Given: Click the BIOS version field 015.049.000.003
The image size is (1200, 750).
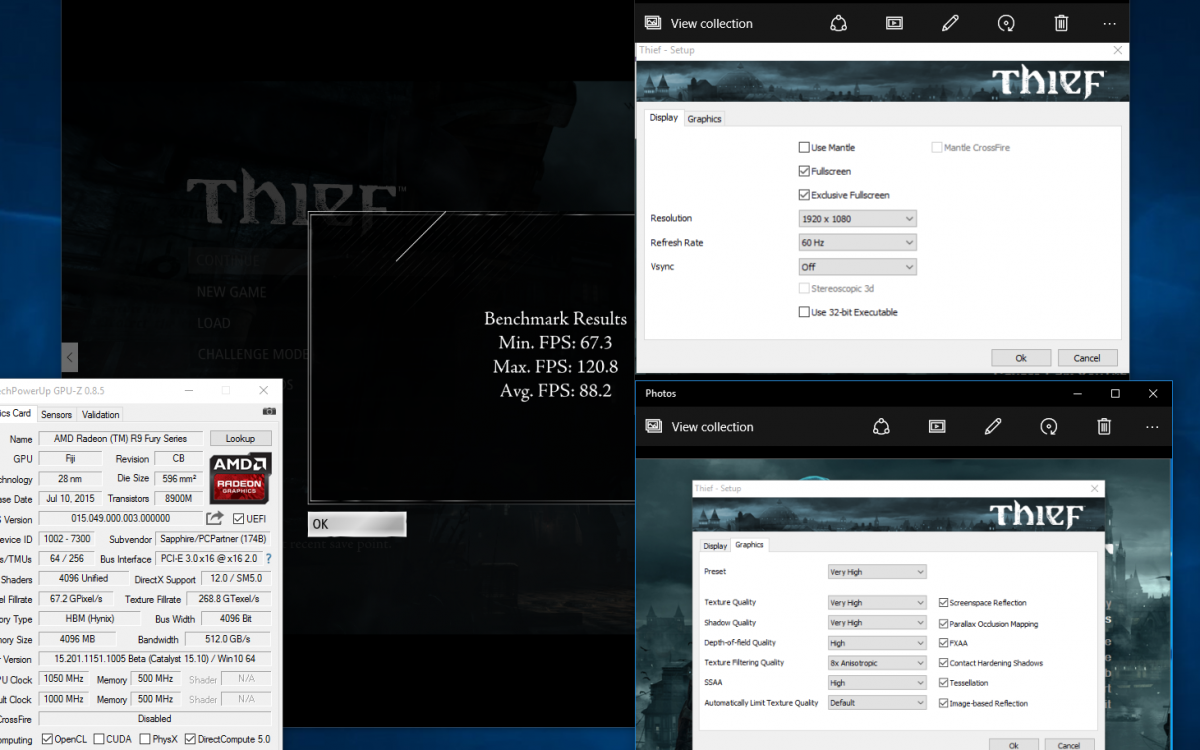Looking at the screenshot, I should click(x=120, y=518).
